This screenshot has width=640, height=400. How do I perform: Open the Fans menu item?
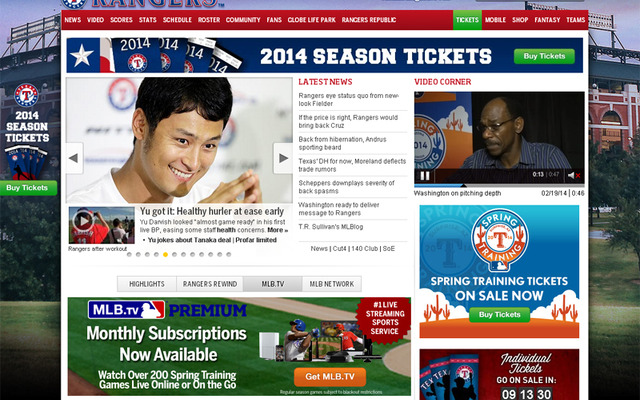point(274,20)
